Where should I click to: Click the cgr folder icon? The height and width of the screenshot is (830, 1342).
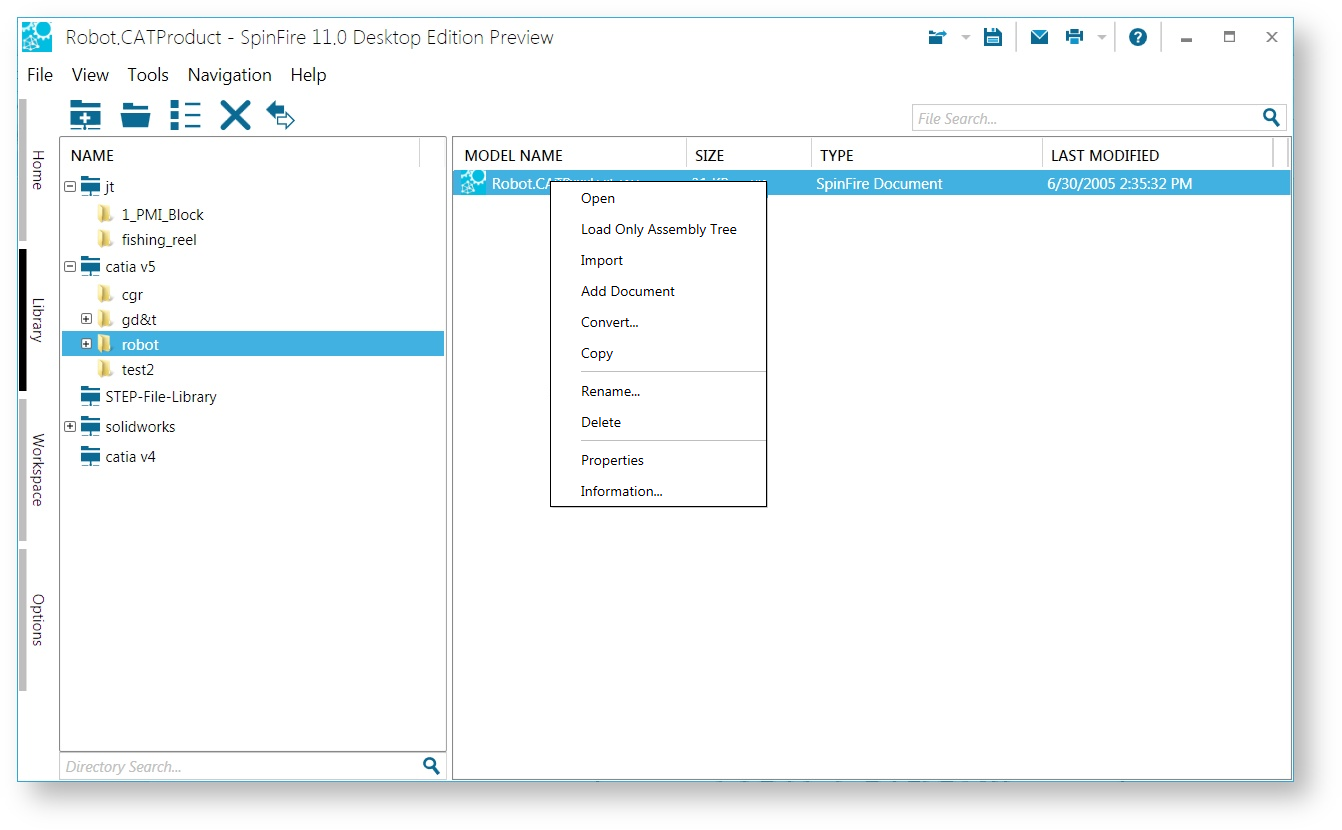click(x=106, y=294)
